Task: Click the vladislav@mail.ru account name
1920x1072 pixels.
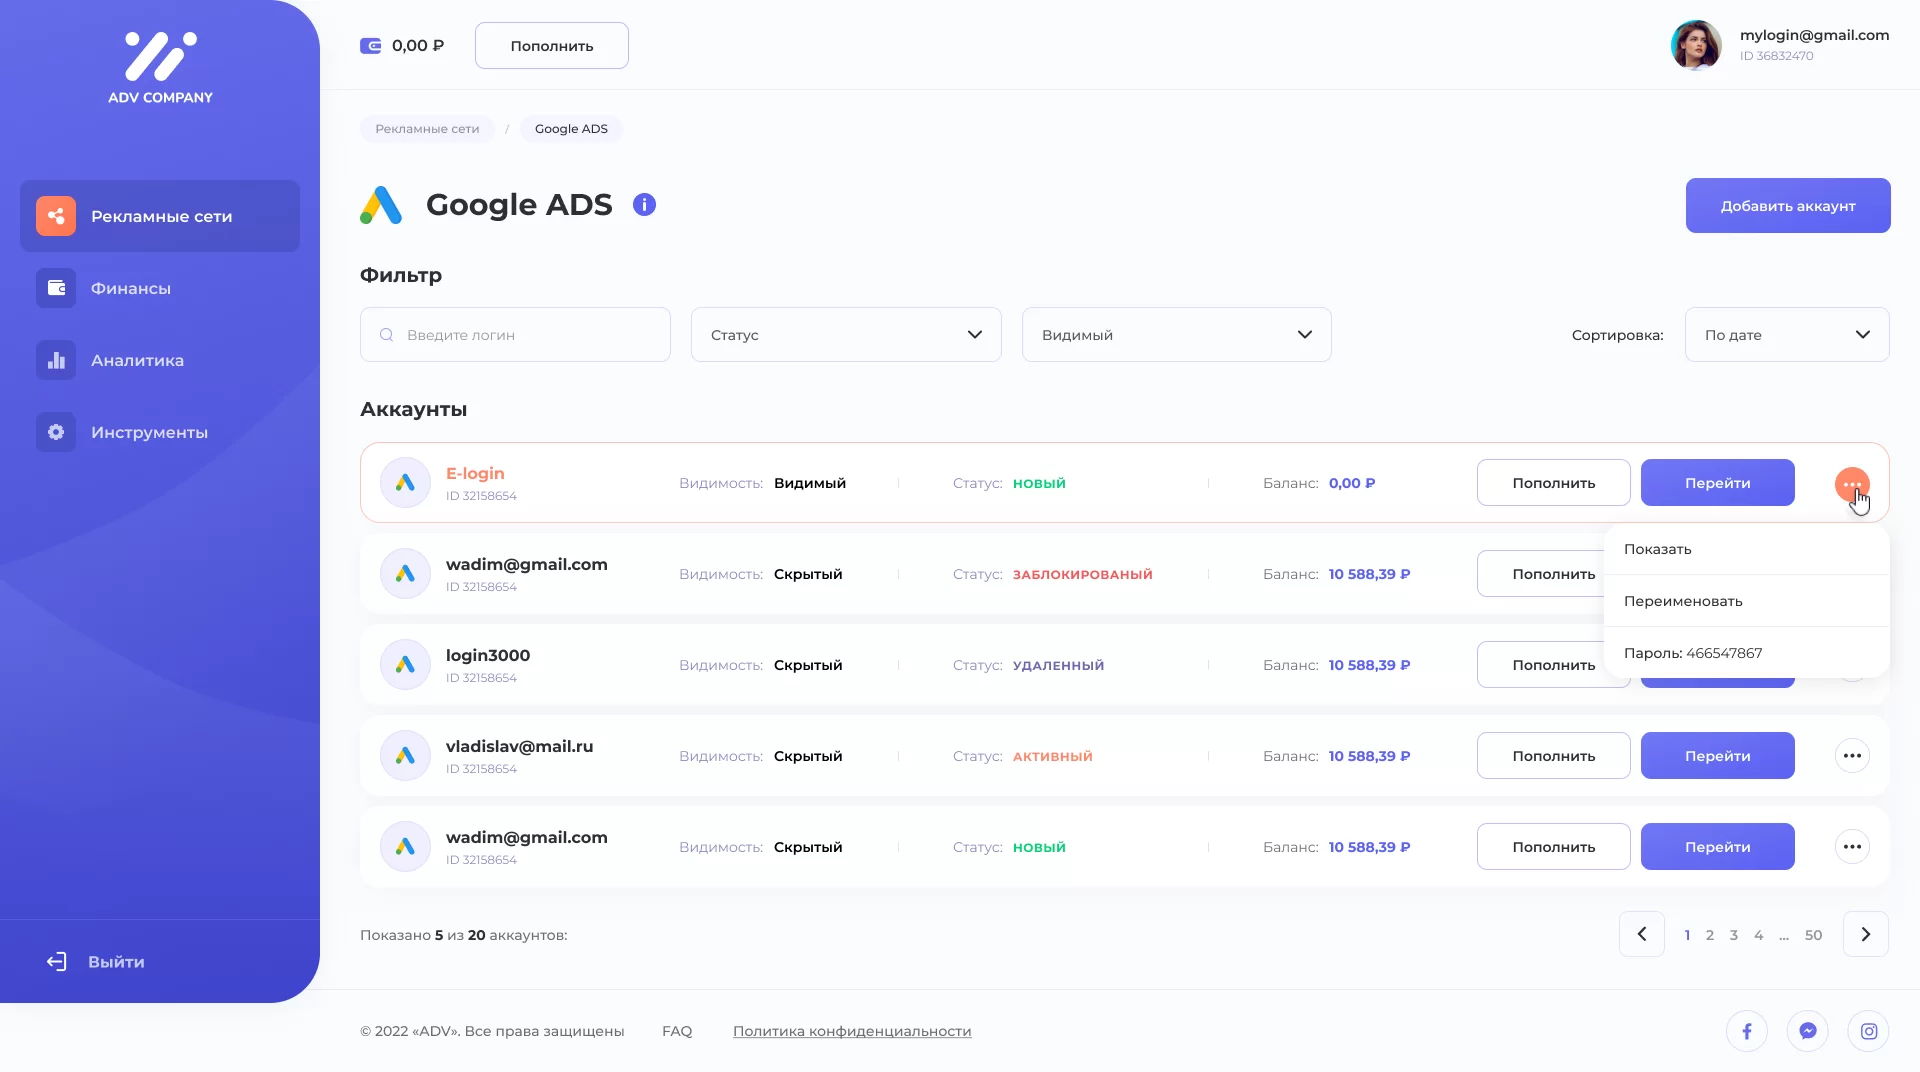Action: point(520,746)
